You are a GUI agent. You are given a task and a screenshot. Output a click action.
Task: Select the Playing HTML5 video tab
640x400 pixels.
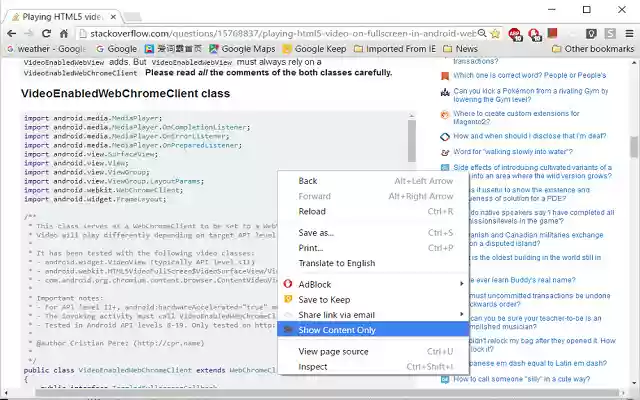(61, 17)
